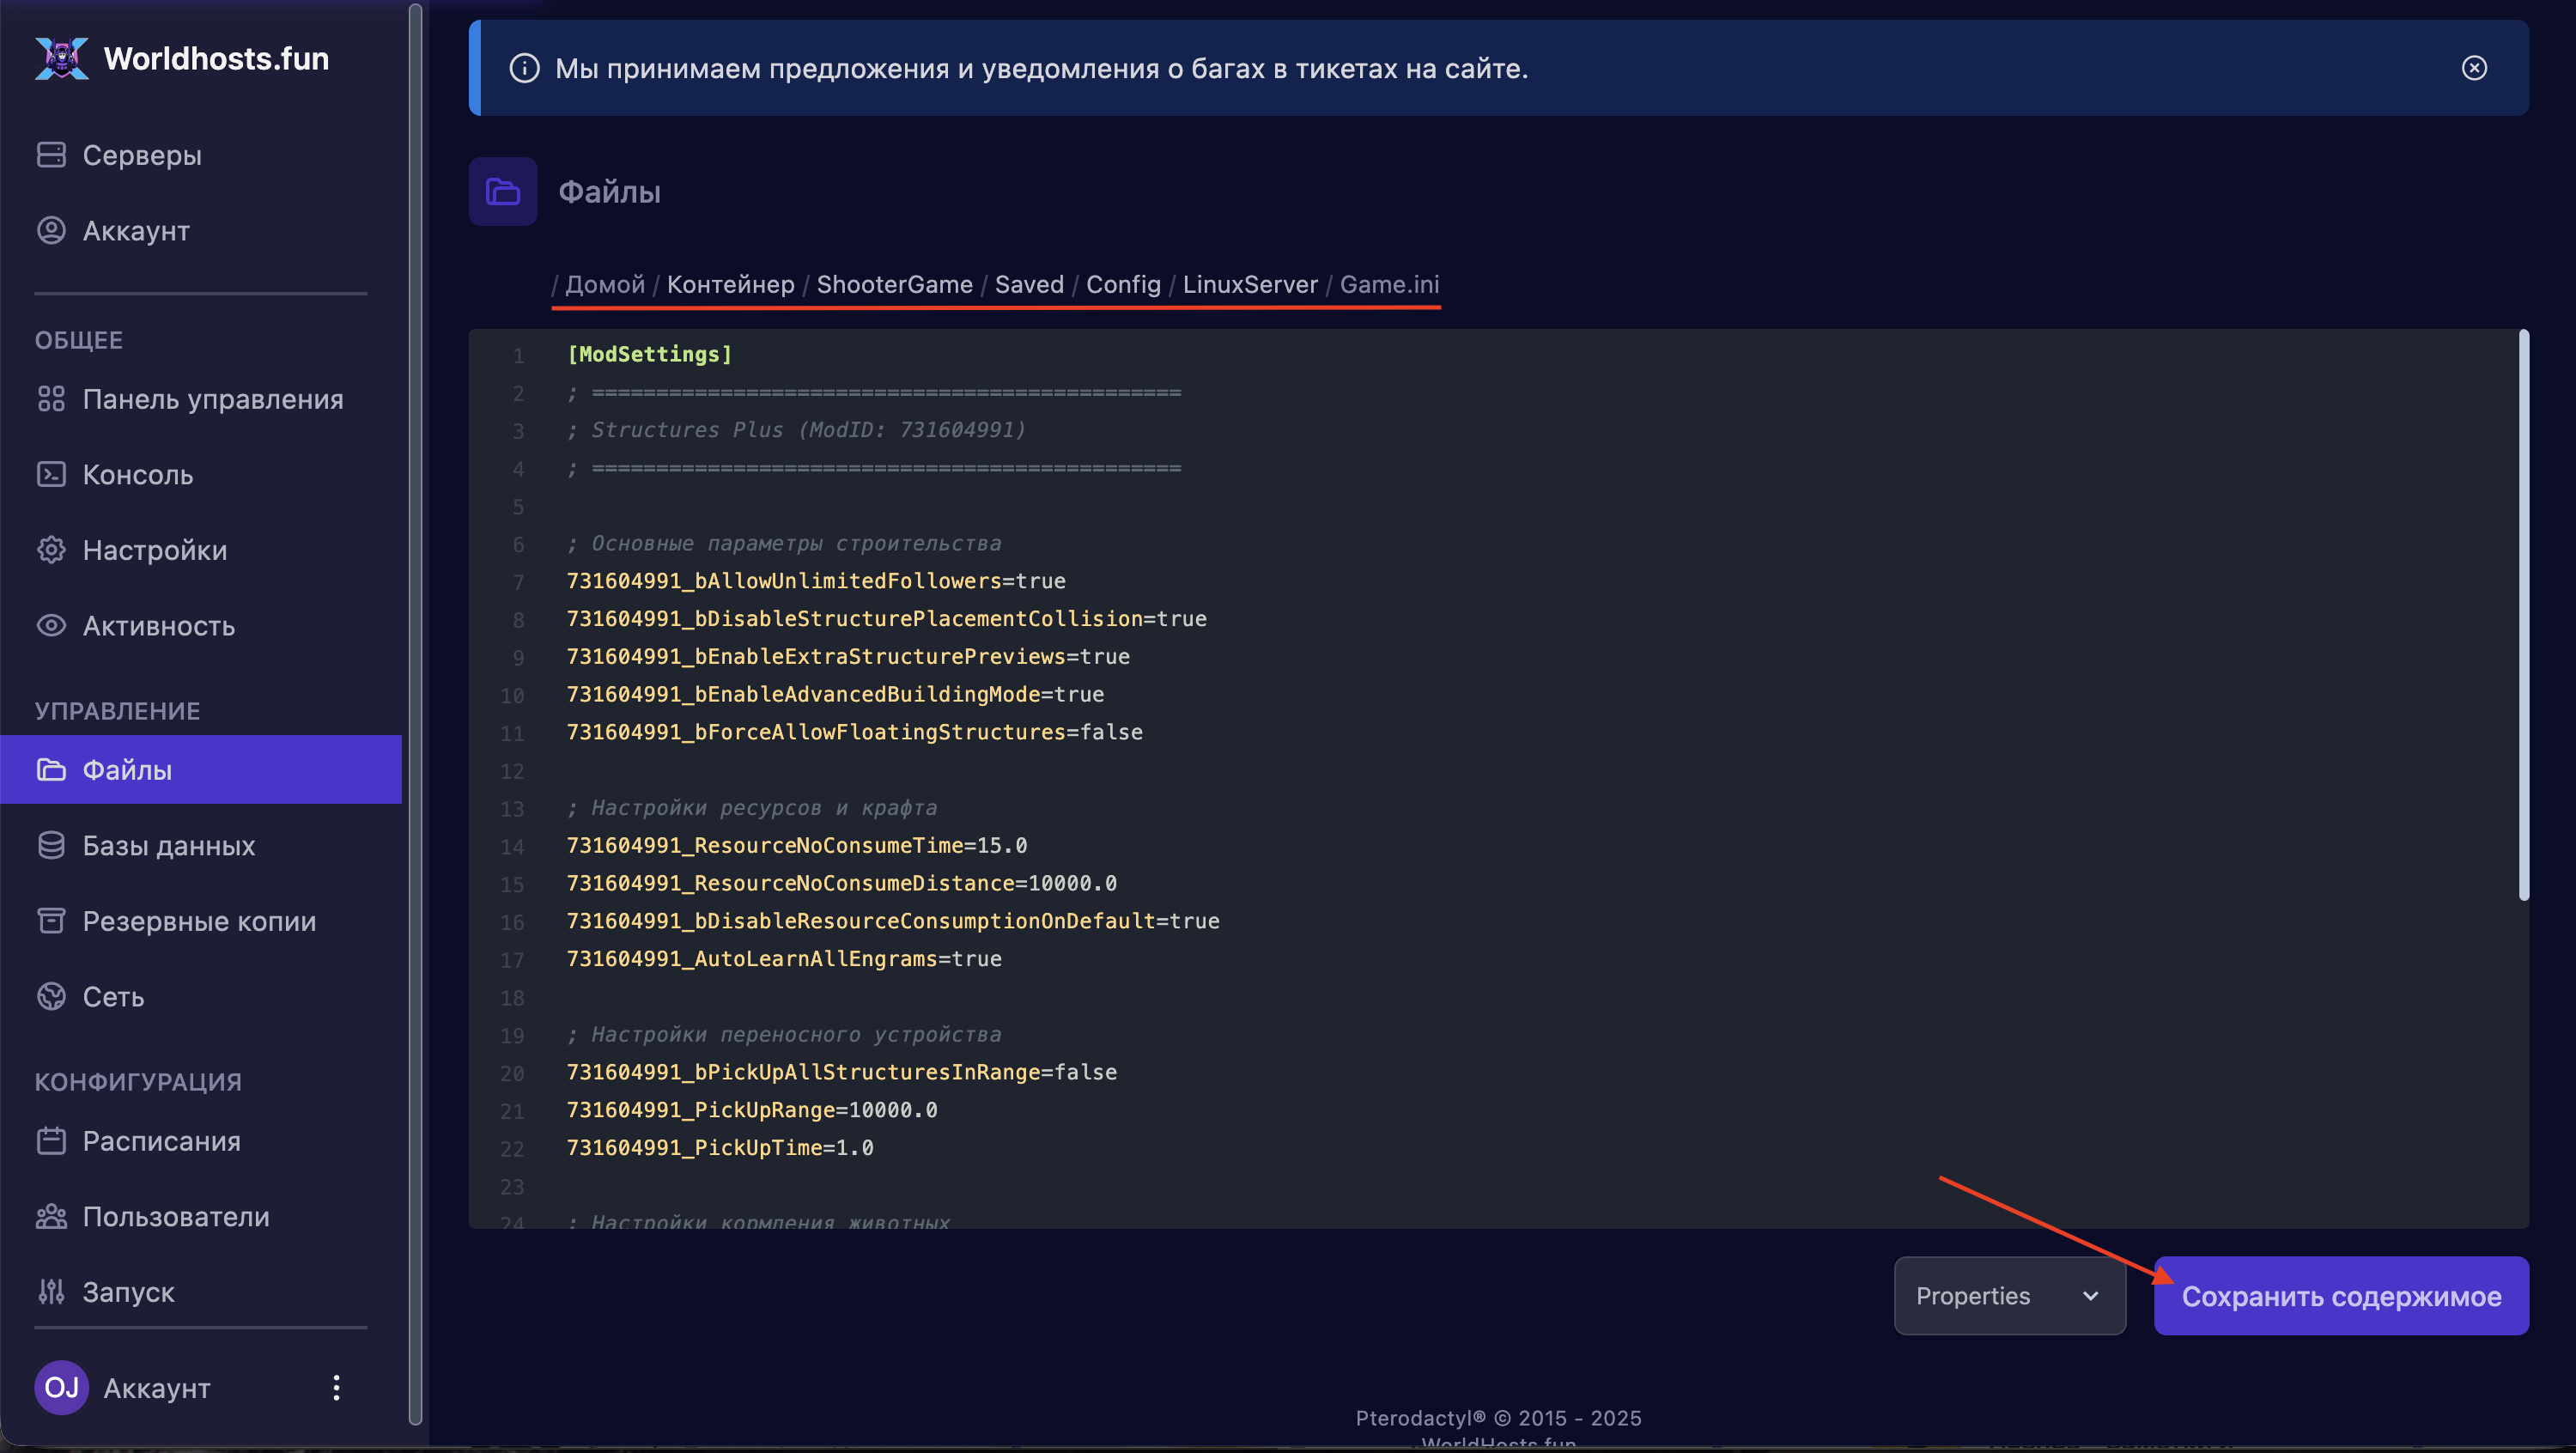Open Серверы via its server icon

[x=51, y=155]
